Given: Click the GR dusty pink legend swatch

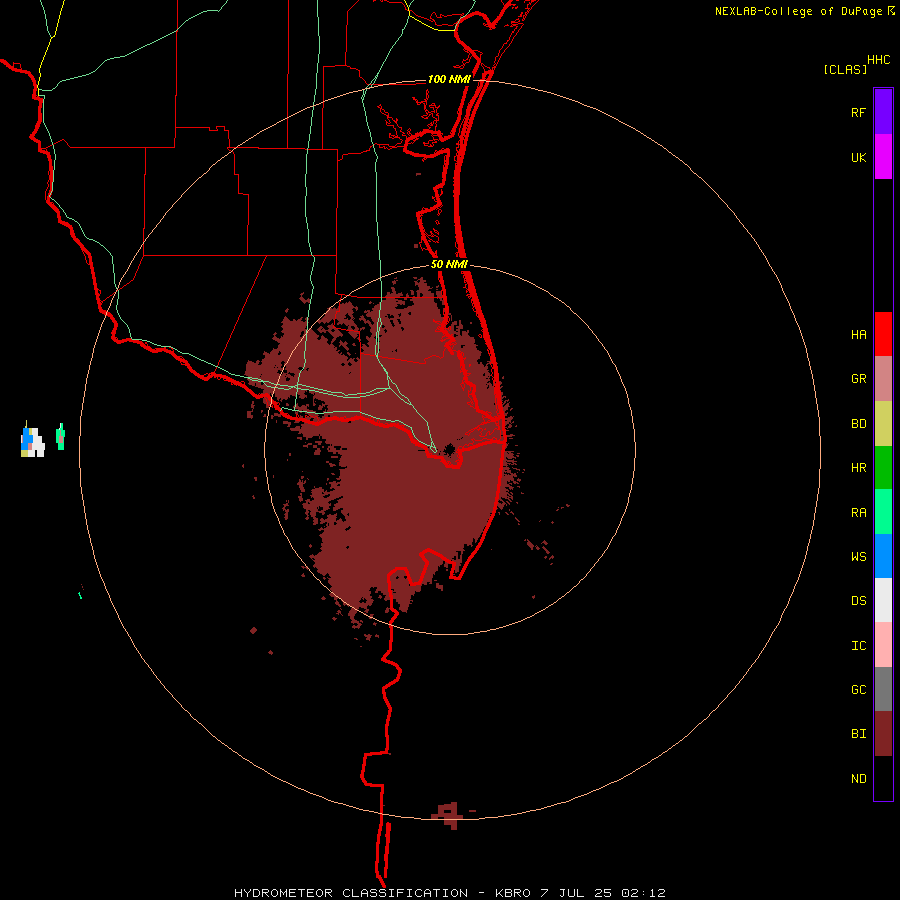Looking at the screenshot, I should 883,379.
